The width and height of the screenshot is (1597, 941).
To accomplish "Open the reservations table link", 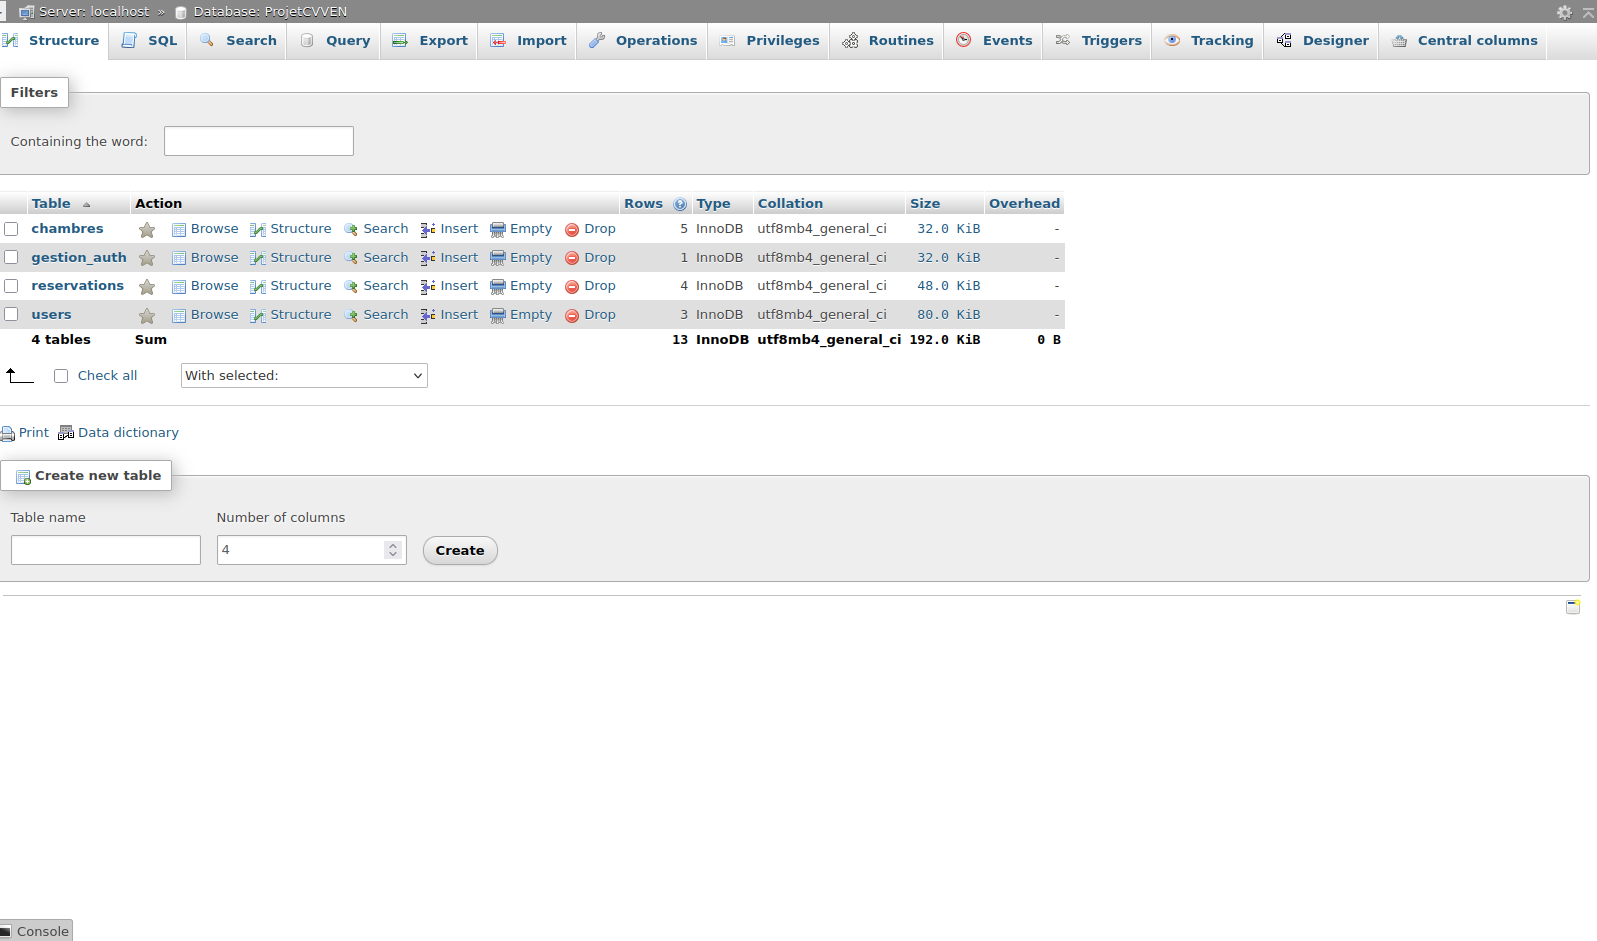I will point(77,286).
